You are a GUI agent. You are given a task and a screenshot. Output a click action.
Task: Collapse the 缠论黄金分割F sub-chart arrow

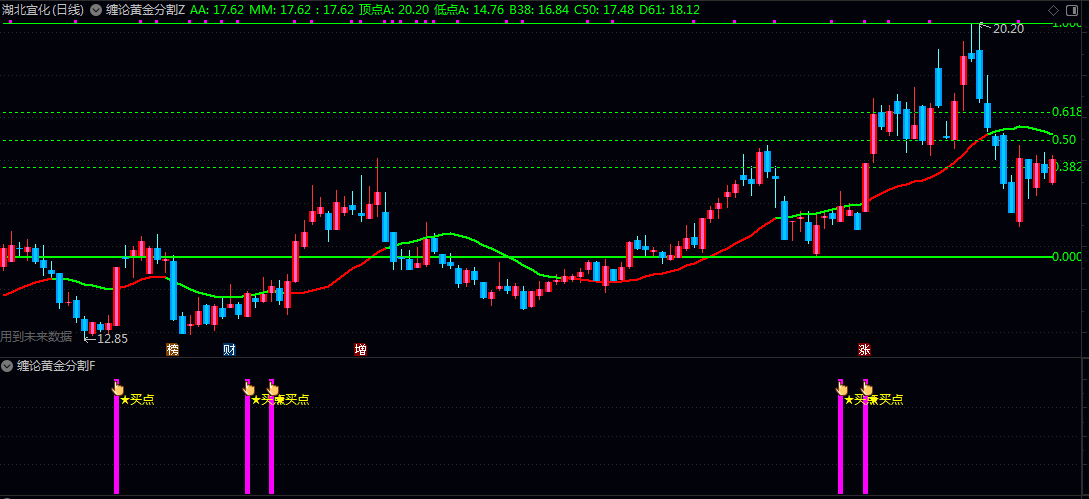click(7, 366)
